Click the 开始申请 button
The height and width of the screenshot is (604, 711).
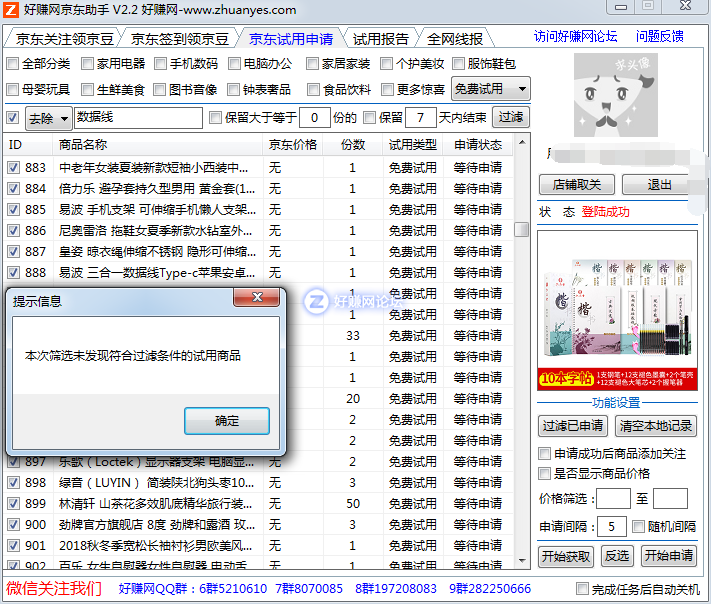[x=669, y=556]
